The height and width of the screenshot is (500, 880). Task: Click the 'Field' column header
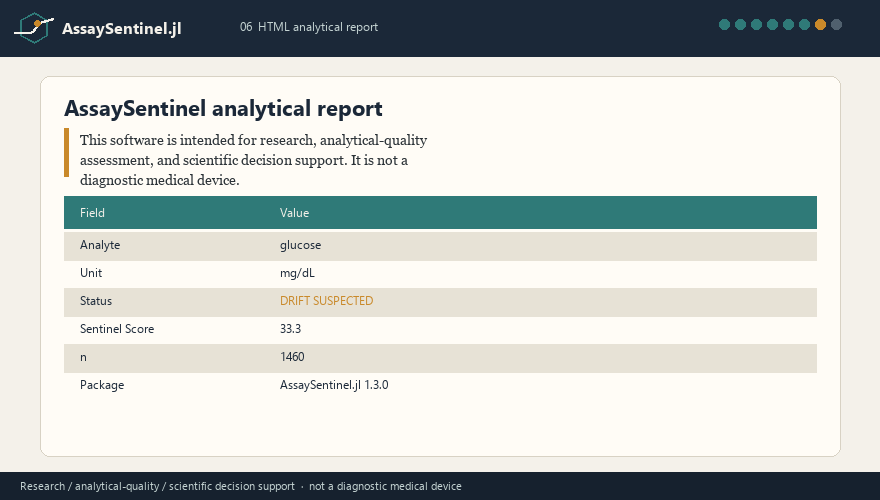point(92,213)
